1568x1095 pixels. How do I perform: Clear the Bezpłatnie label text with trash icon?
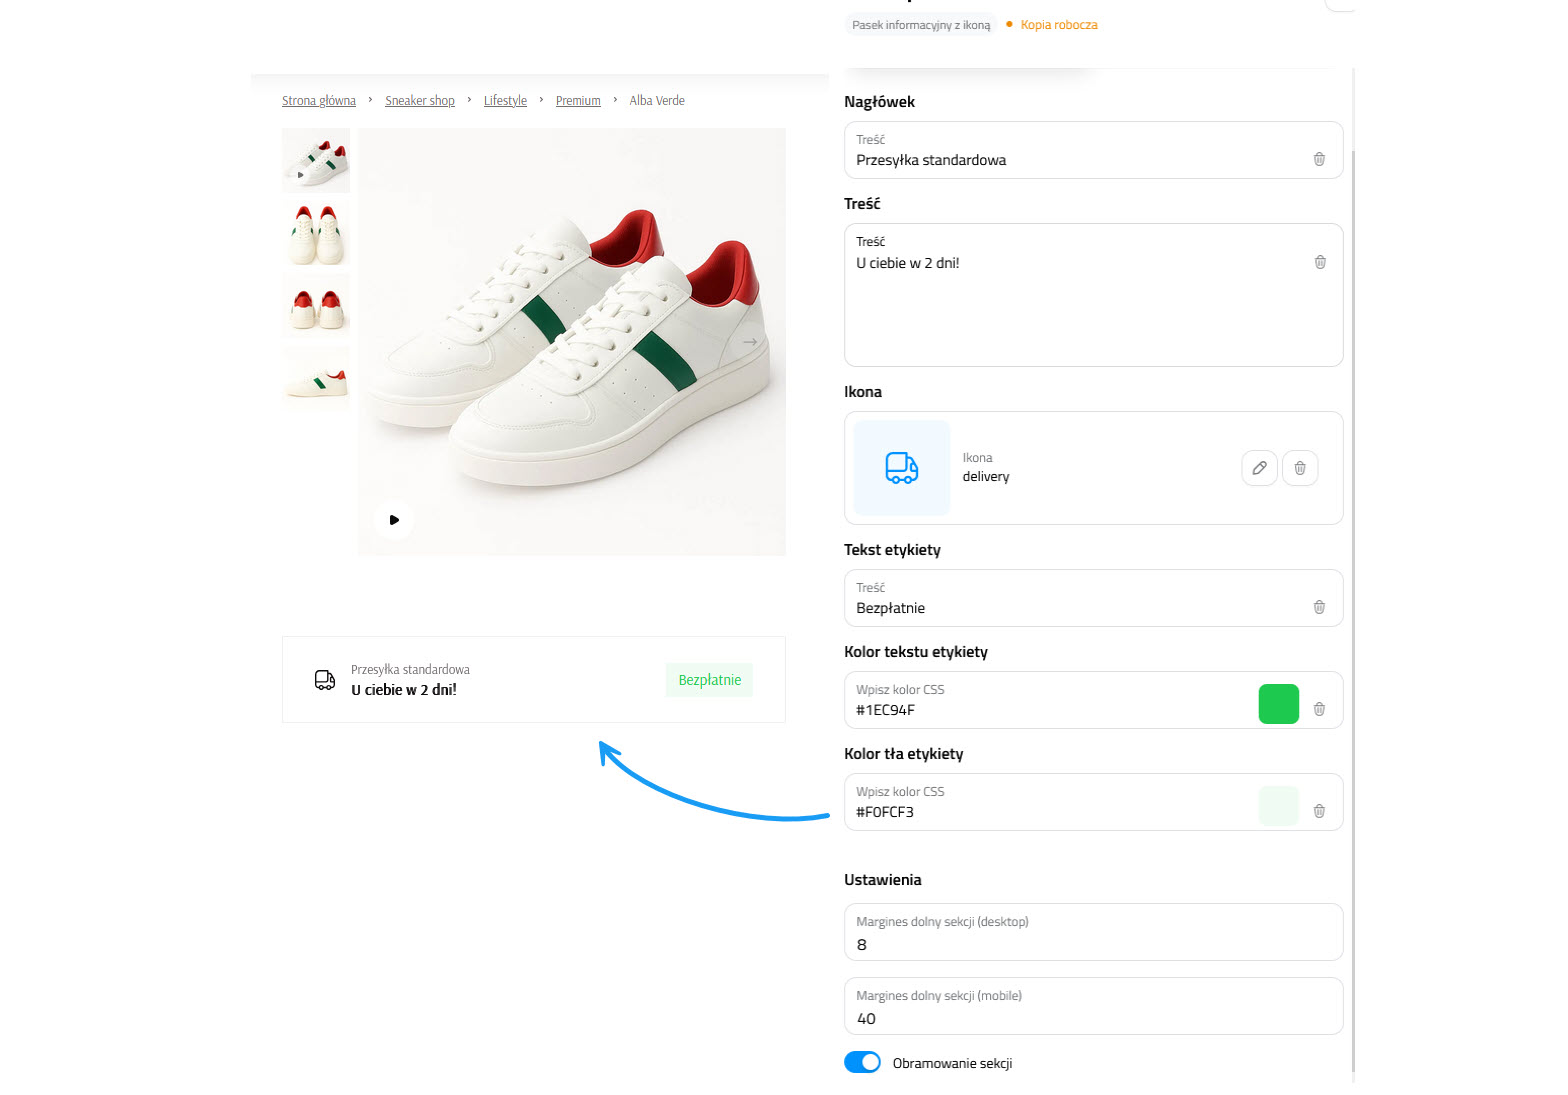[x=1319, y=607]
